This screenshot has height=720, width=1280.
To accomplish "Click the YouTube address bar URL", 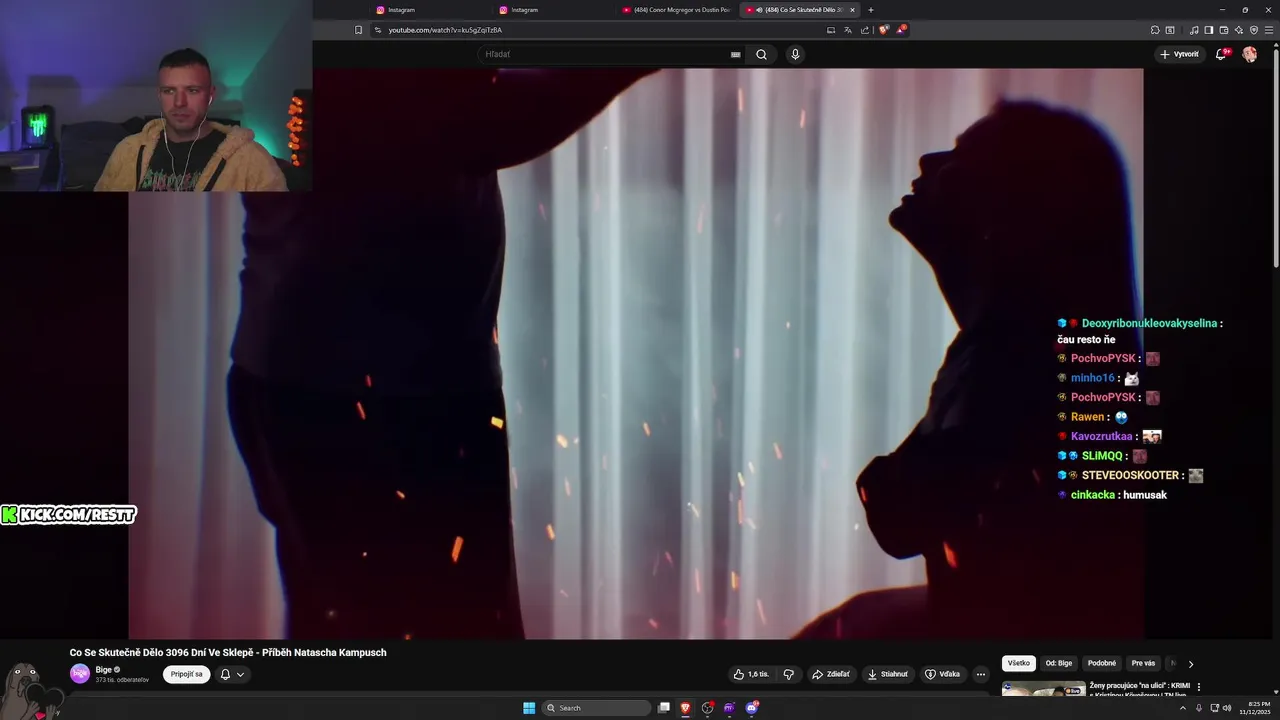I will click(x=445, y=30).
